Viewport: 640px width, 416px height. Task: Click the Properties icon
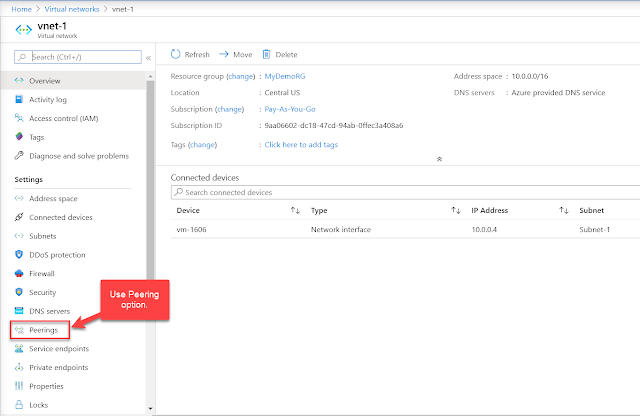coord(19,386)
